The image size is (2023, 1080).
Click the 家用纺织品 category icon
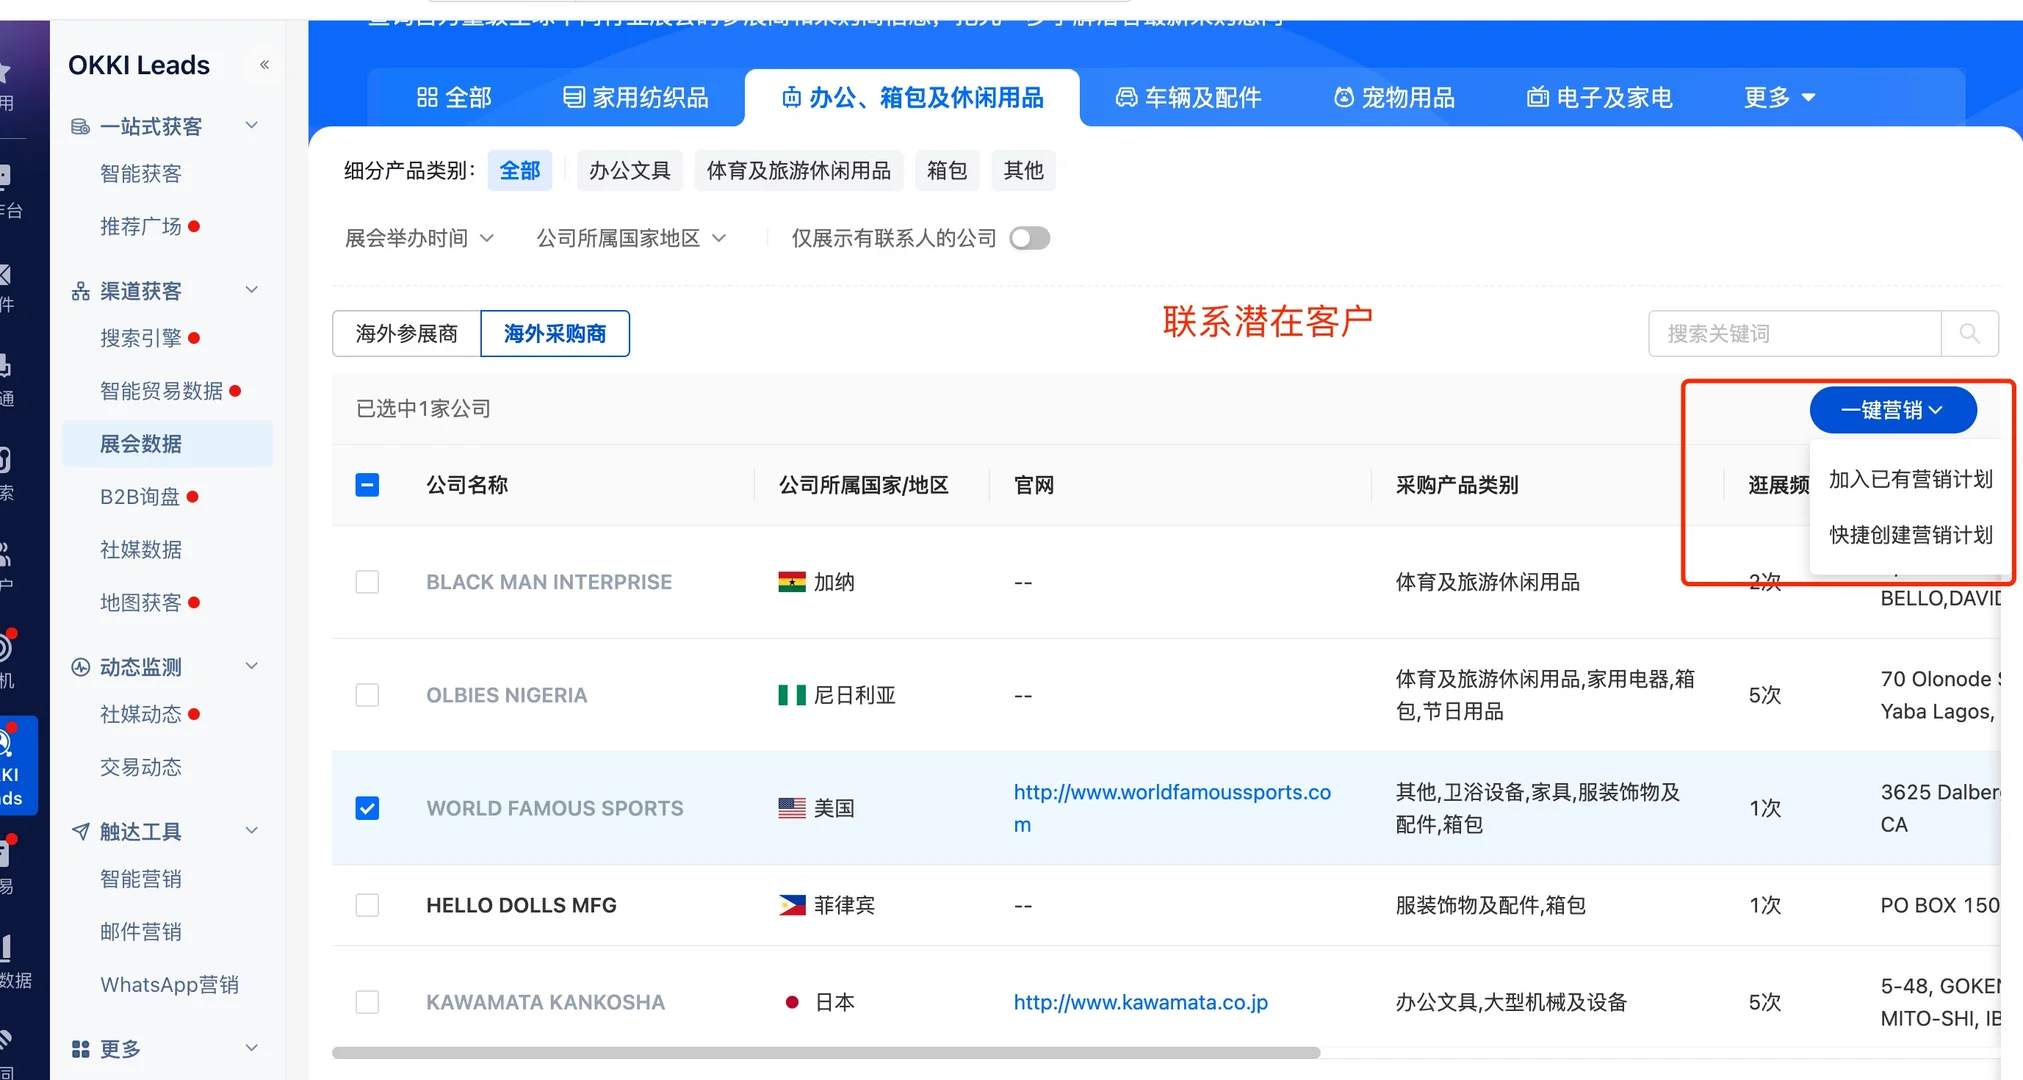tap(574, 97)
